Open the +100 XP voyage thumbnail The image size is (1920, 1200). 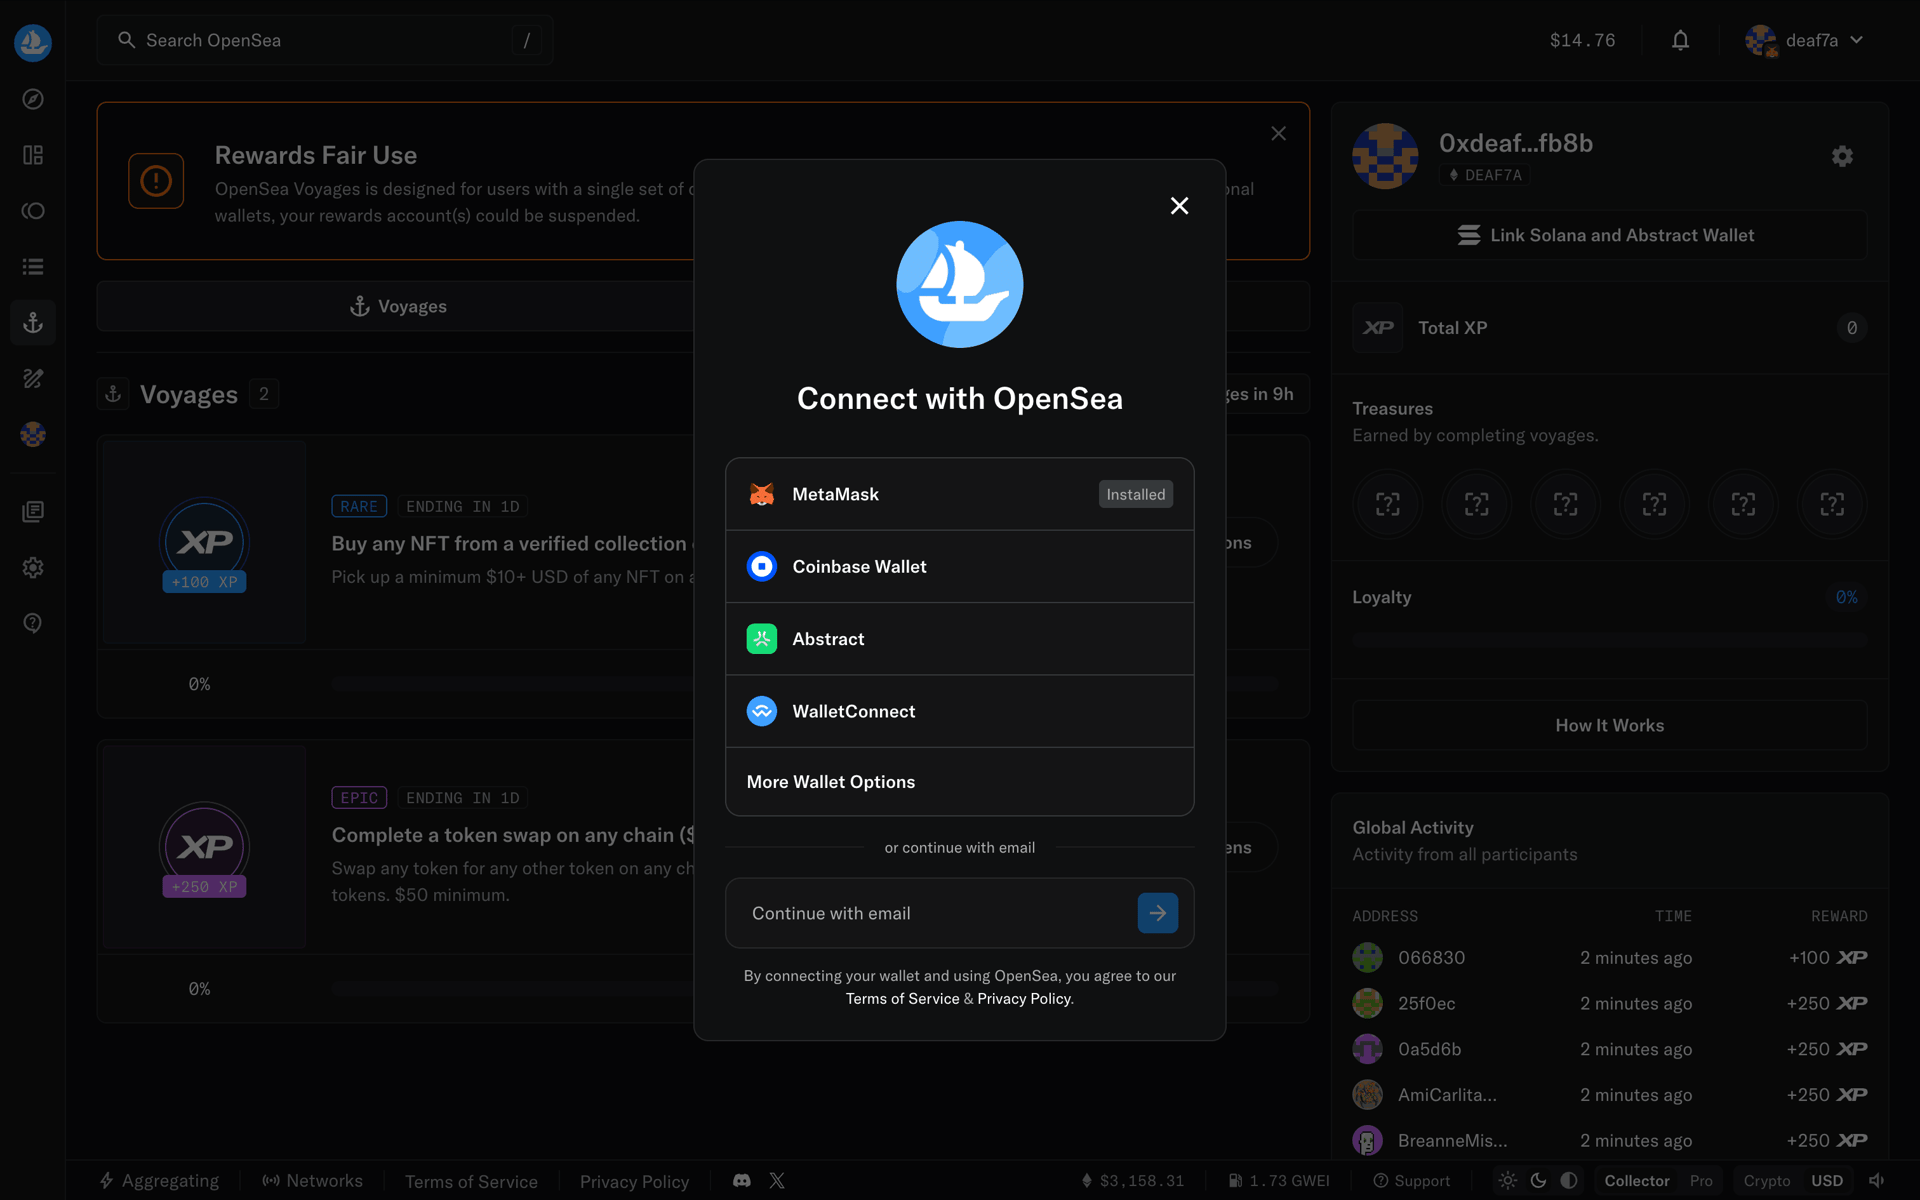pyautogui.click(x=205, y=543)
